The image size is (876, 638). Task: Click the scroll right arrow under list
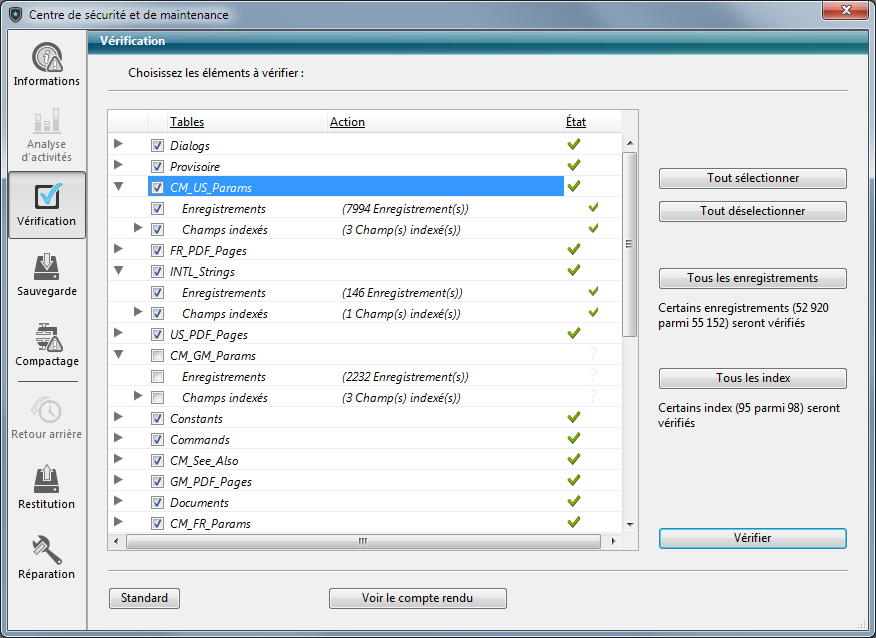click(x=613, y=541)
